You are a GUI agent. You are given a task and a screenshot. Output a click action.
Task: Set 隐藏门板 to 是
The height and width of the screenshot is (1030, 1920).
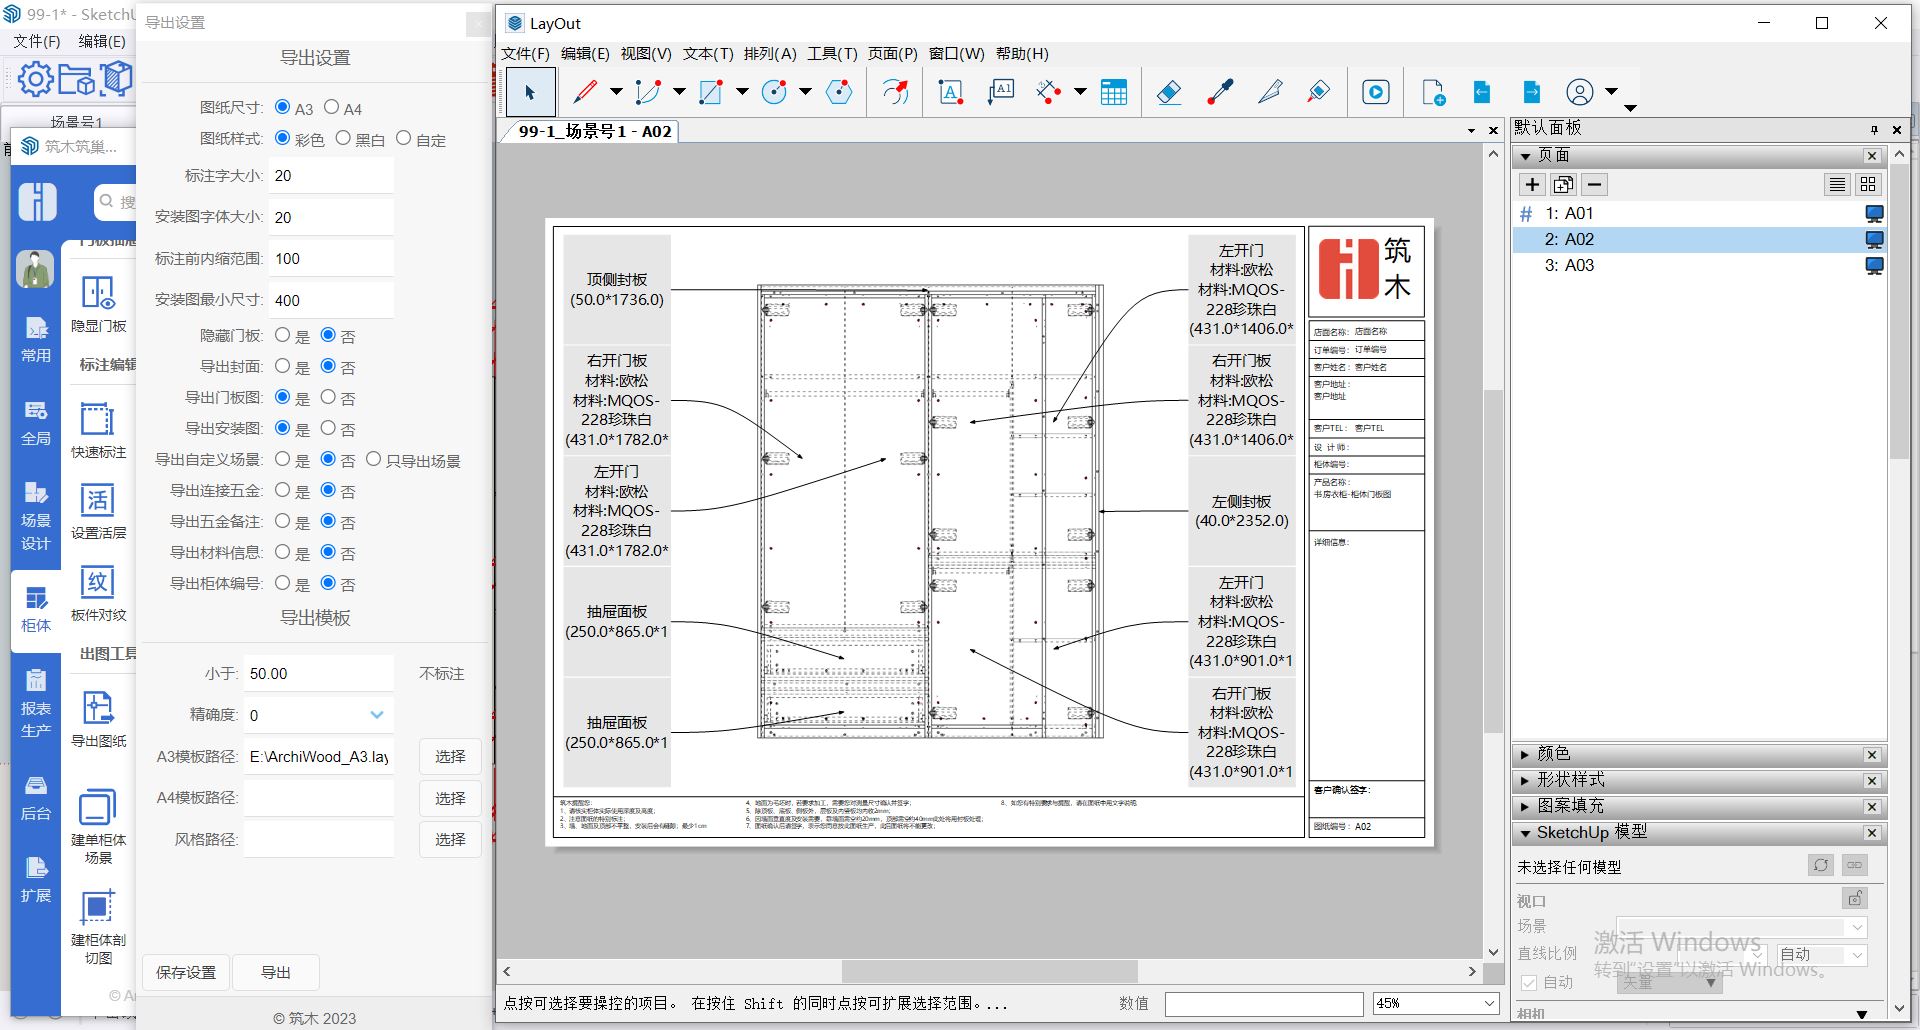283,335
